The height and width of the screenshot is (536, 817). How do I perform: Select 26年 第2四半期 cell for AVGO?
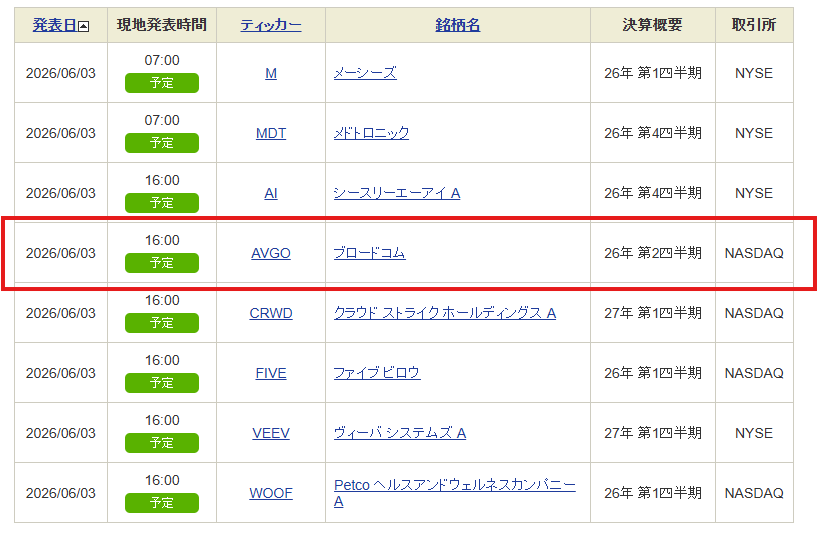(x=653, y=253)
